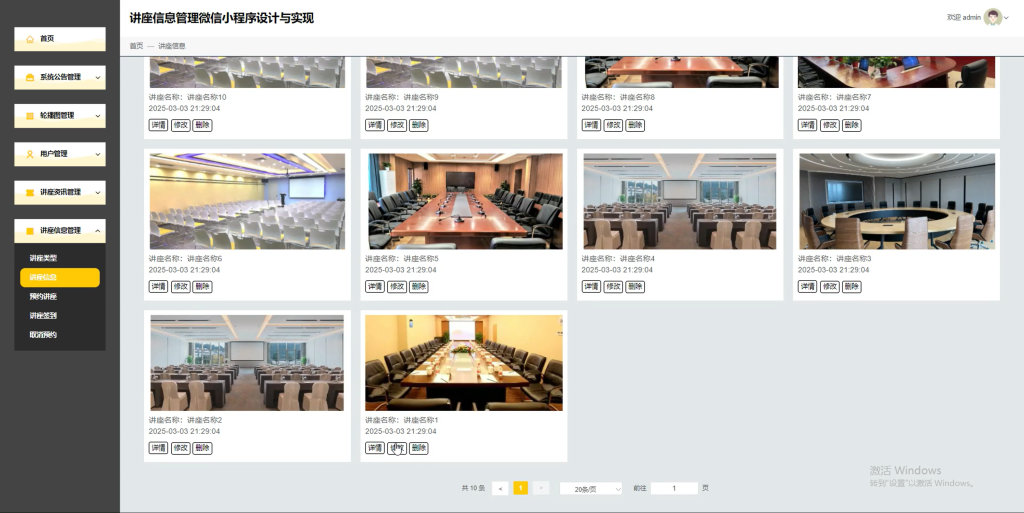Select 讲座类型 submenu item
This screenshot has height=513, width=1024.
pyautogui.click(x=43, y=258)
